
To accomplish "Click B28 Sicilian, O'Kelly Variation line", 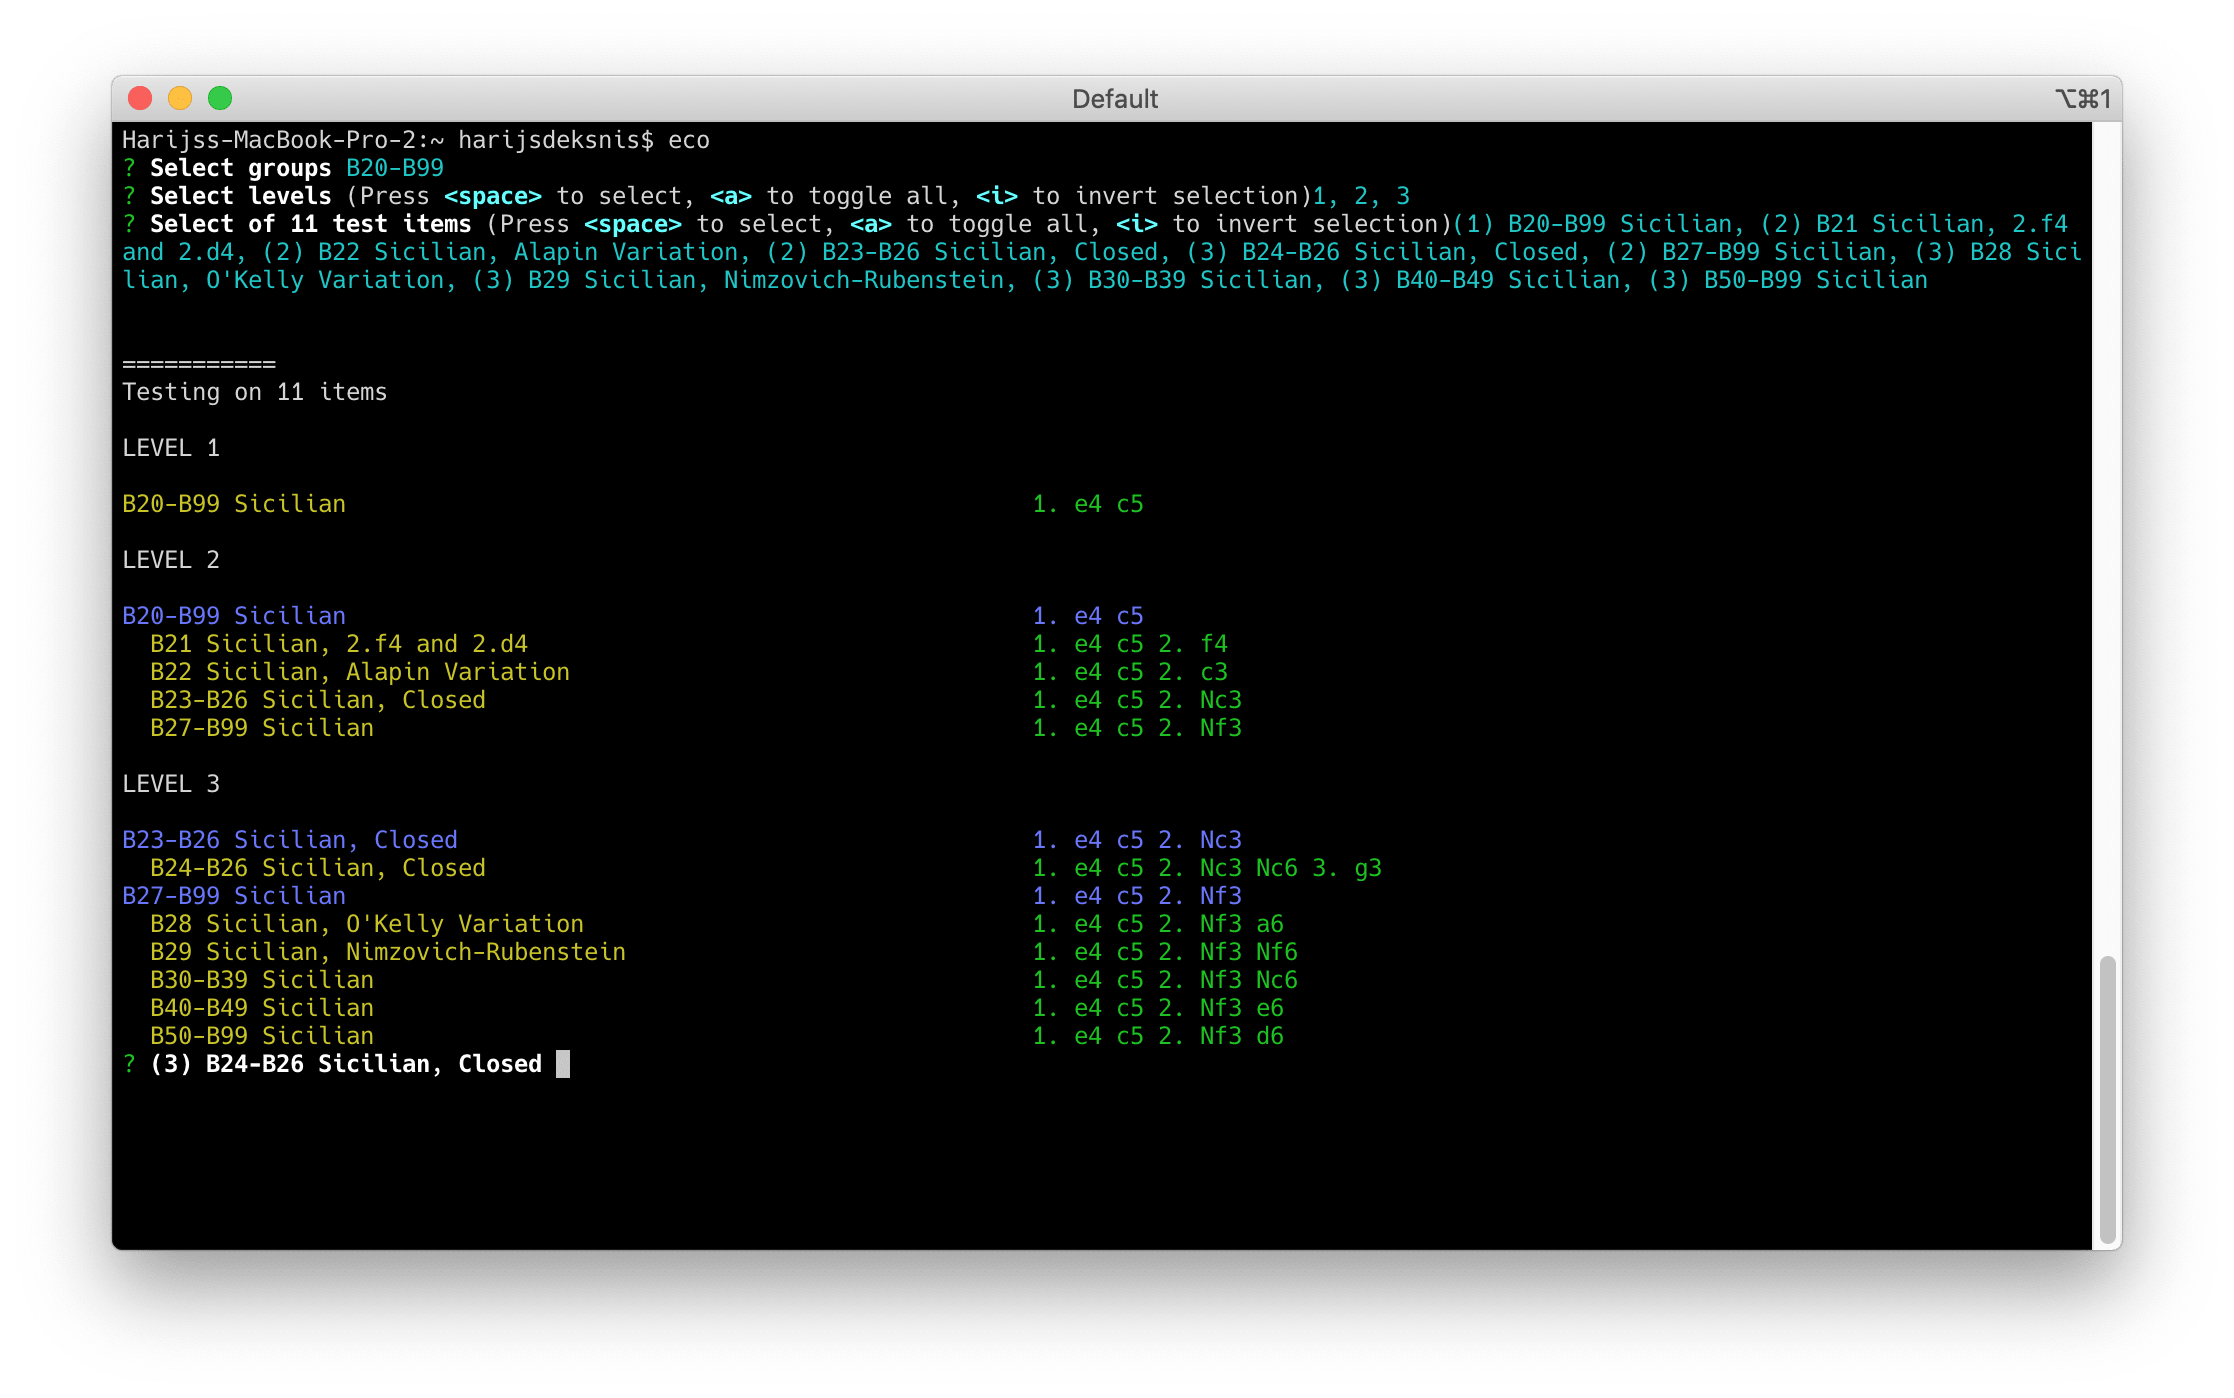I will (367, 924).
